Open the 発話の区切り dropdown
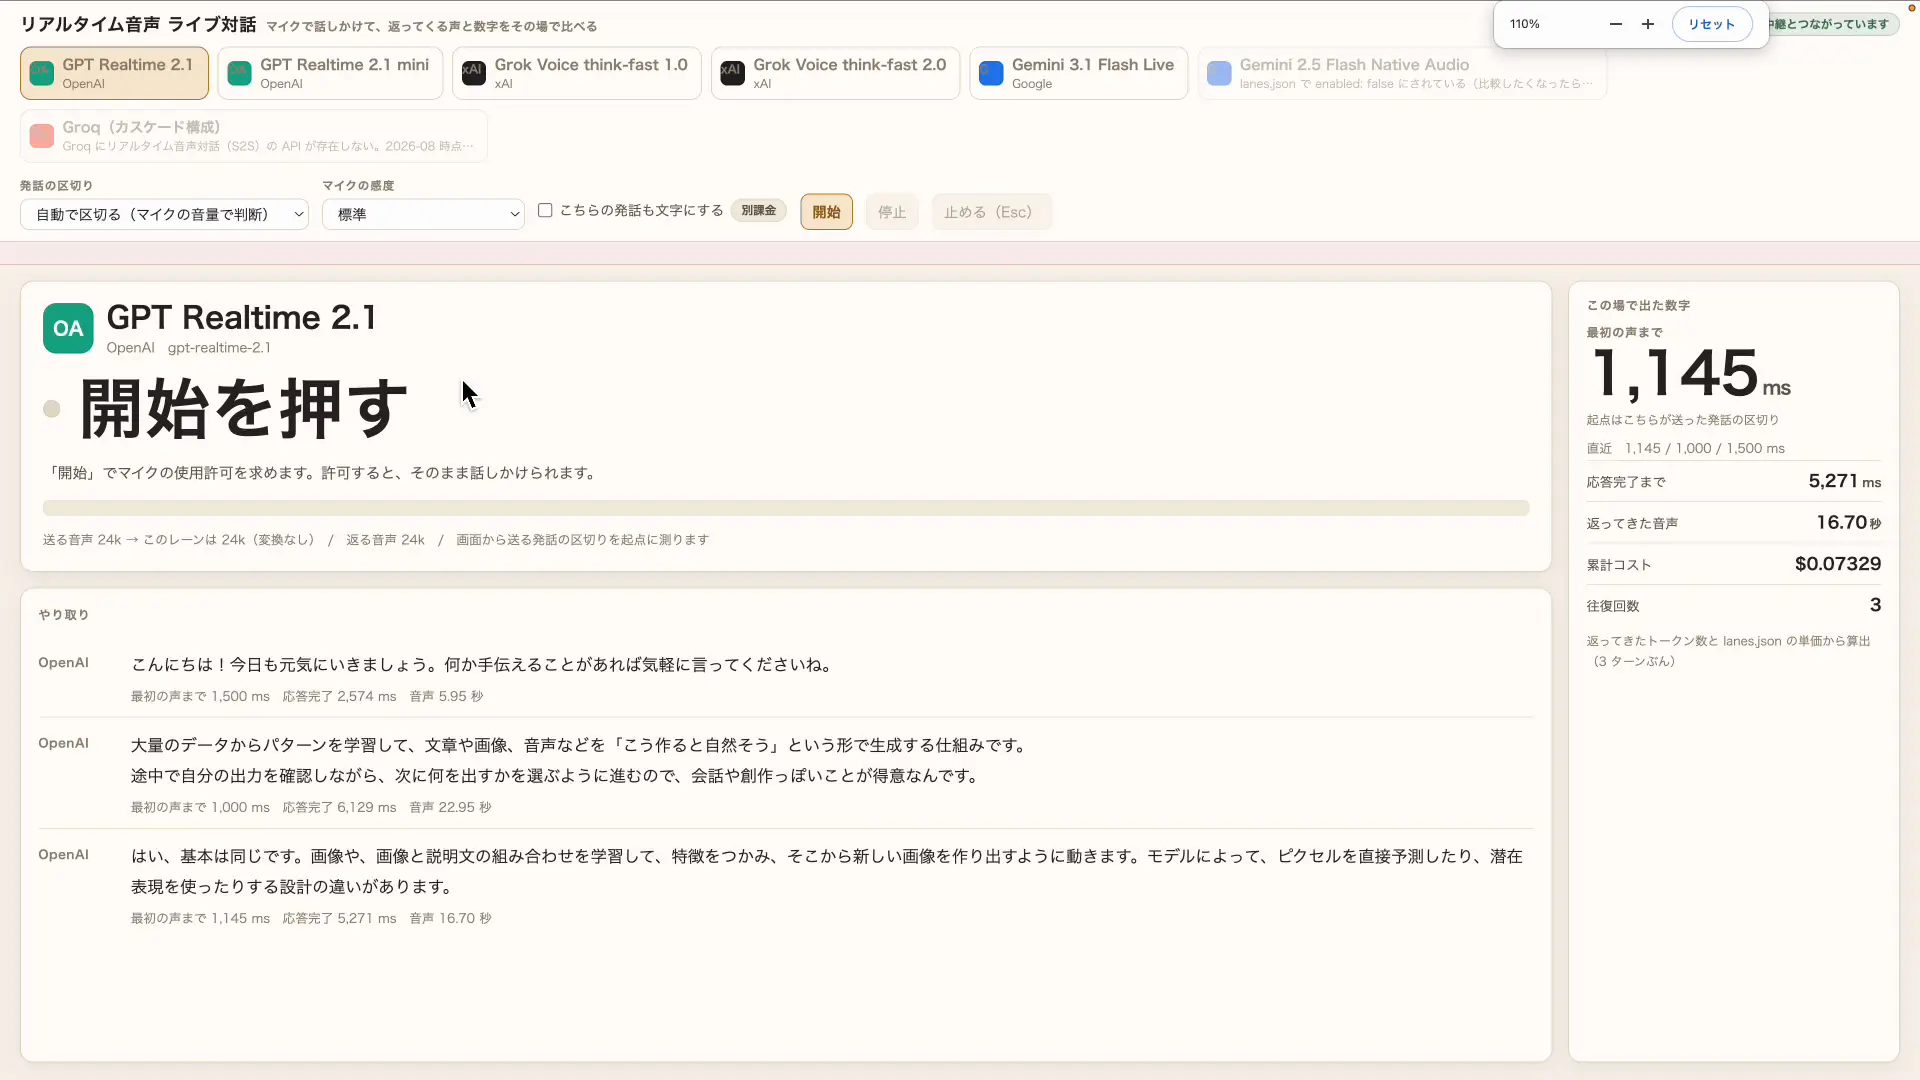The image size is (1920, 1080). pos(164,214)
